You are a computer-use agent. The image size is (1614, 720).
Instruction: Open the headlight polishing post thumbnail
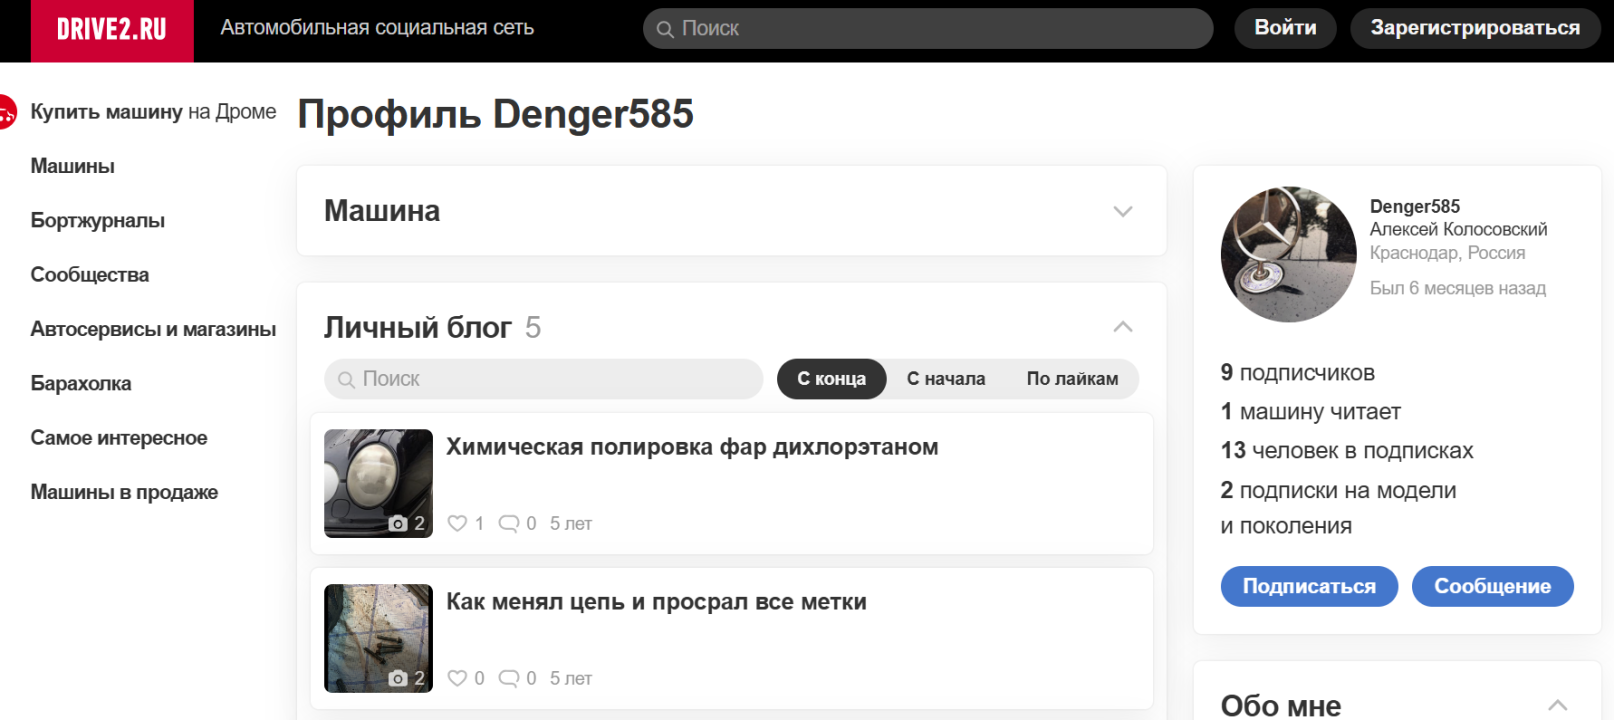(x=378, y=483)
